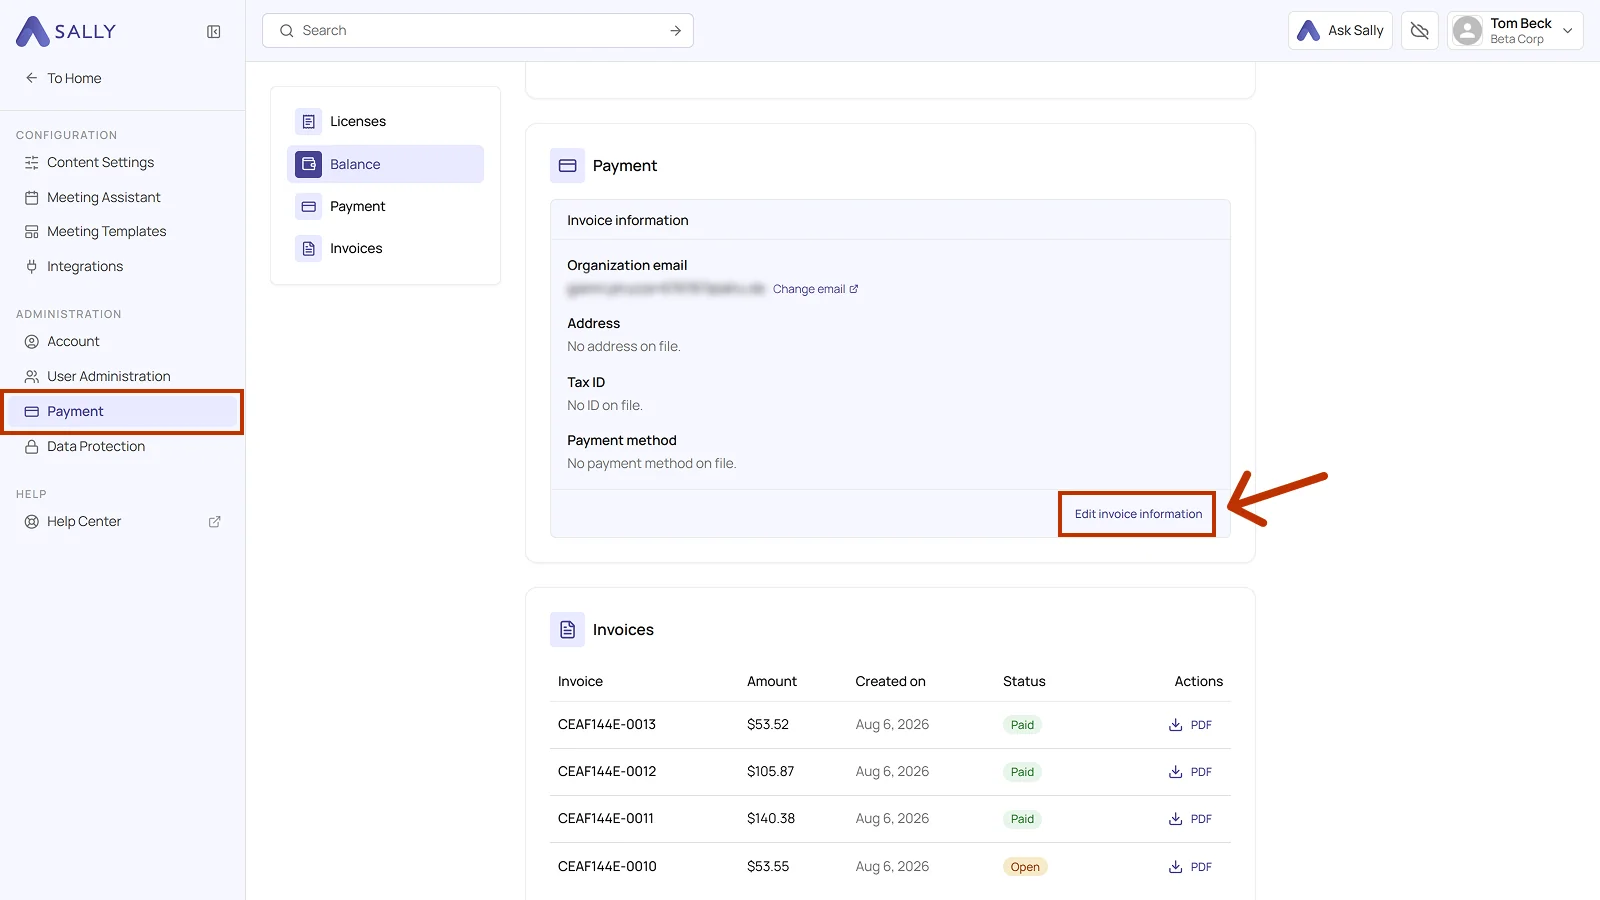
Task: Click the Ask Sally logo icon
Action: coord(1308,31)
